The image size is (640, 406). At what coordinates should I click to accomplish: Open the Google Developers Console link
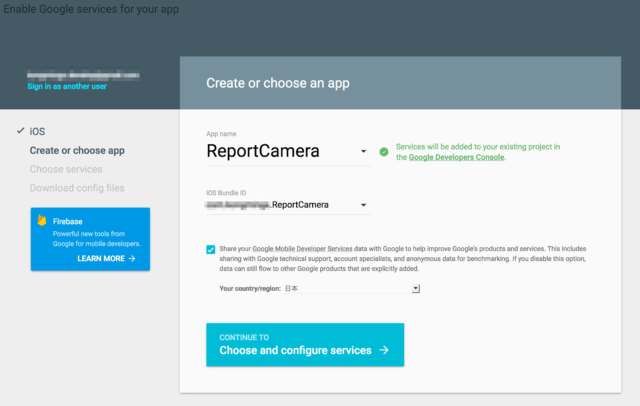(x=456, y=158)
